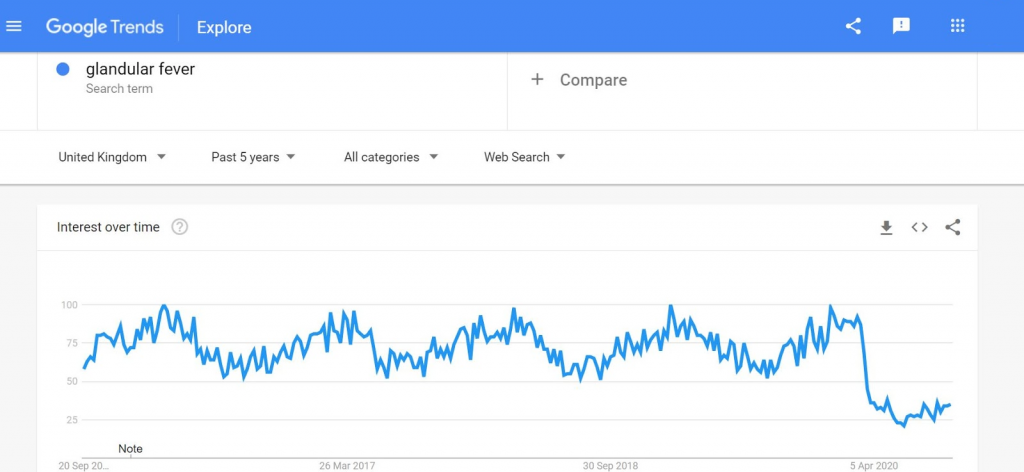Click the embed code icon

919,228
